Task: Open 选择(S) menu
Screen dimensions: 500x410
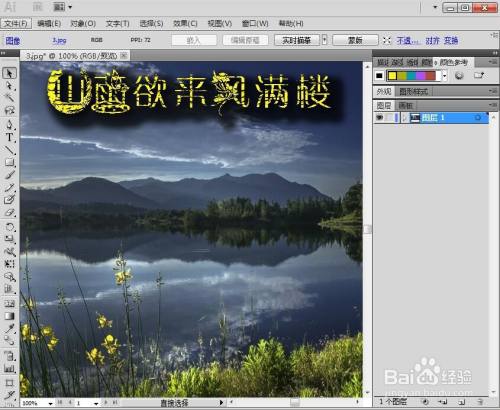Action: [x=151, y=24]
